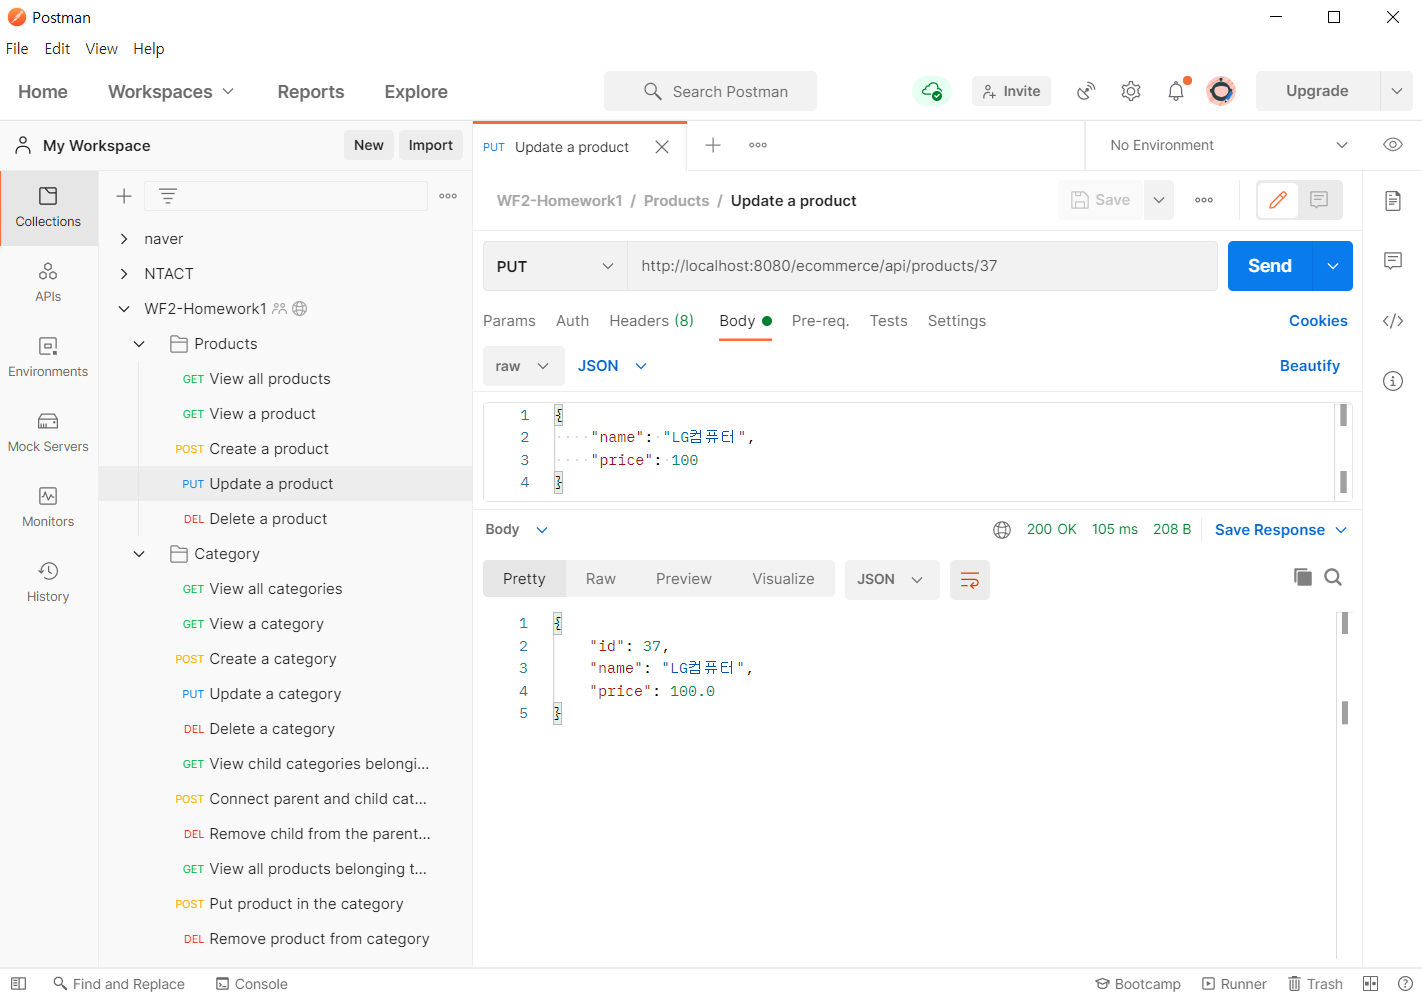Open the Workspaces dropdown
1422x996 pixels.
pyautogui.click(x=171, y=92)
